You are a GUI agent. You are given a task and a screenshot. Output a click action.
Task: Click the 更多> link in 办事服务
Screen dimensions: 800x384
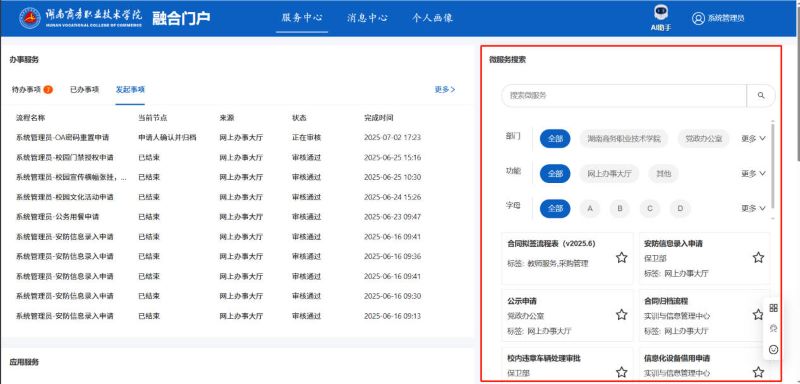click(x=445, y=90)
